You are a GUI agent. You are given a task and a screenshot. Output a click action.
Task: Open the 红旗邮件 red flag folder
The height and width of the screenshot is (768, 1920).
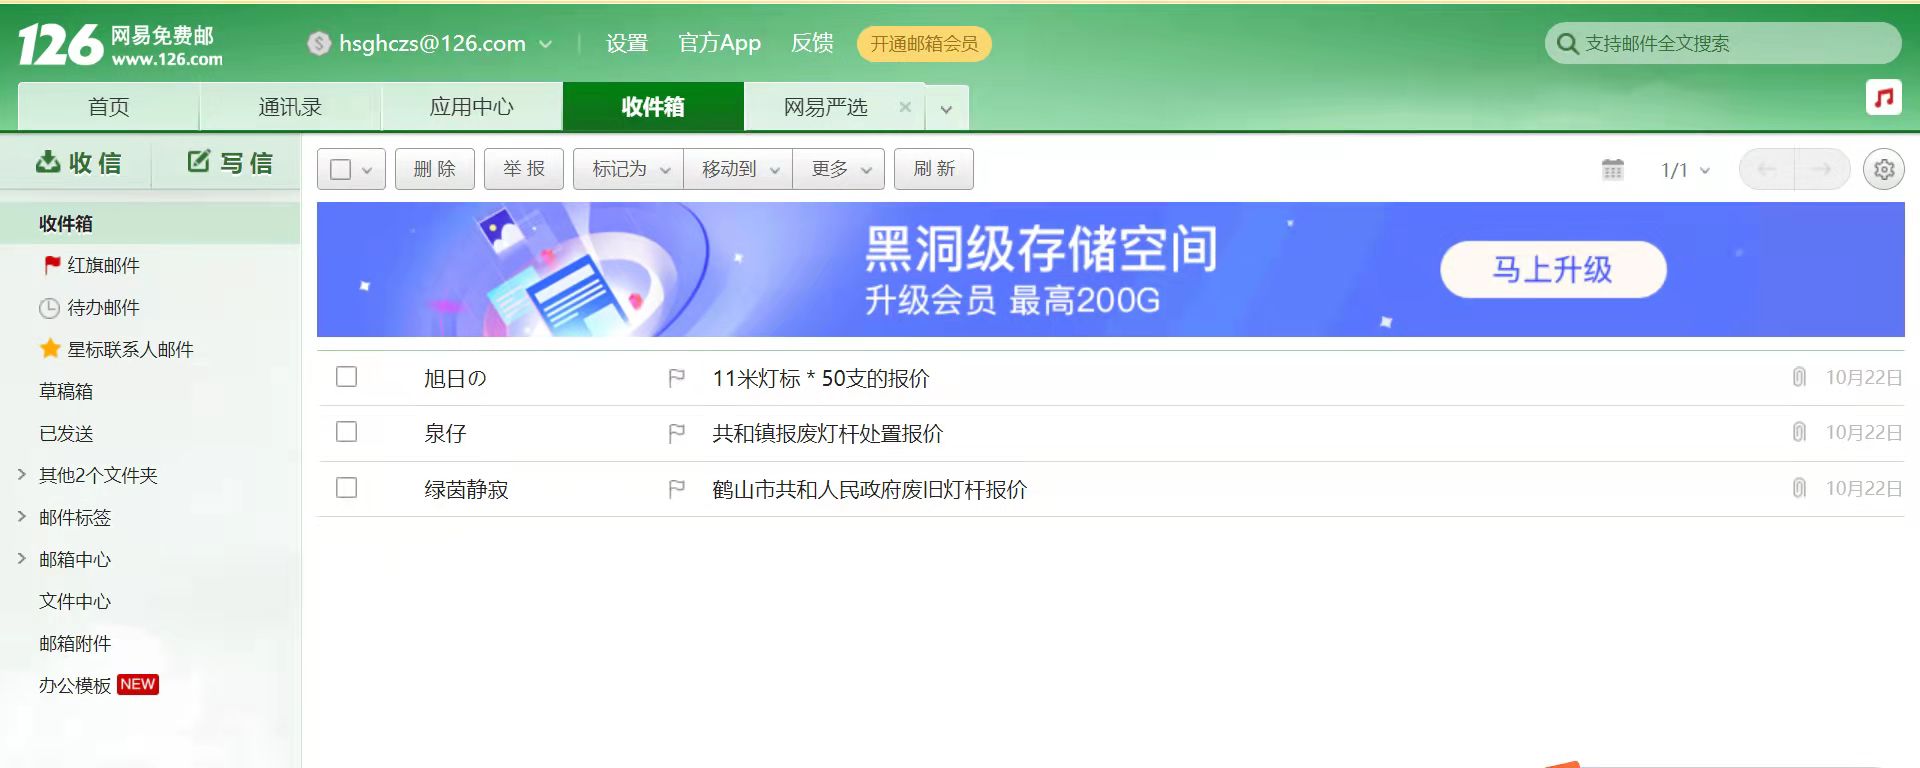coord(102,265)
